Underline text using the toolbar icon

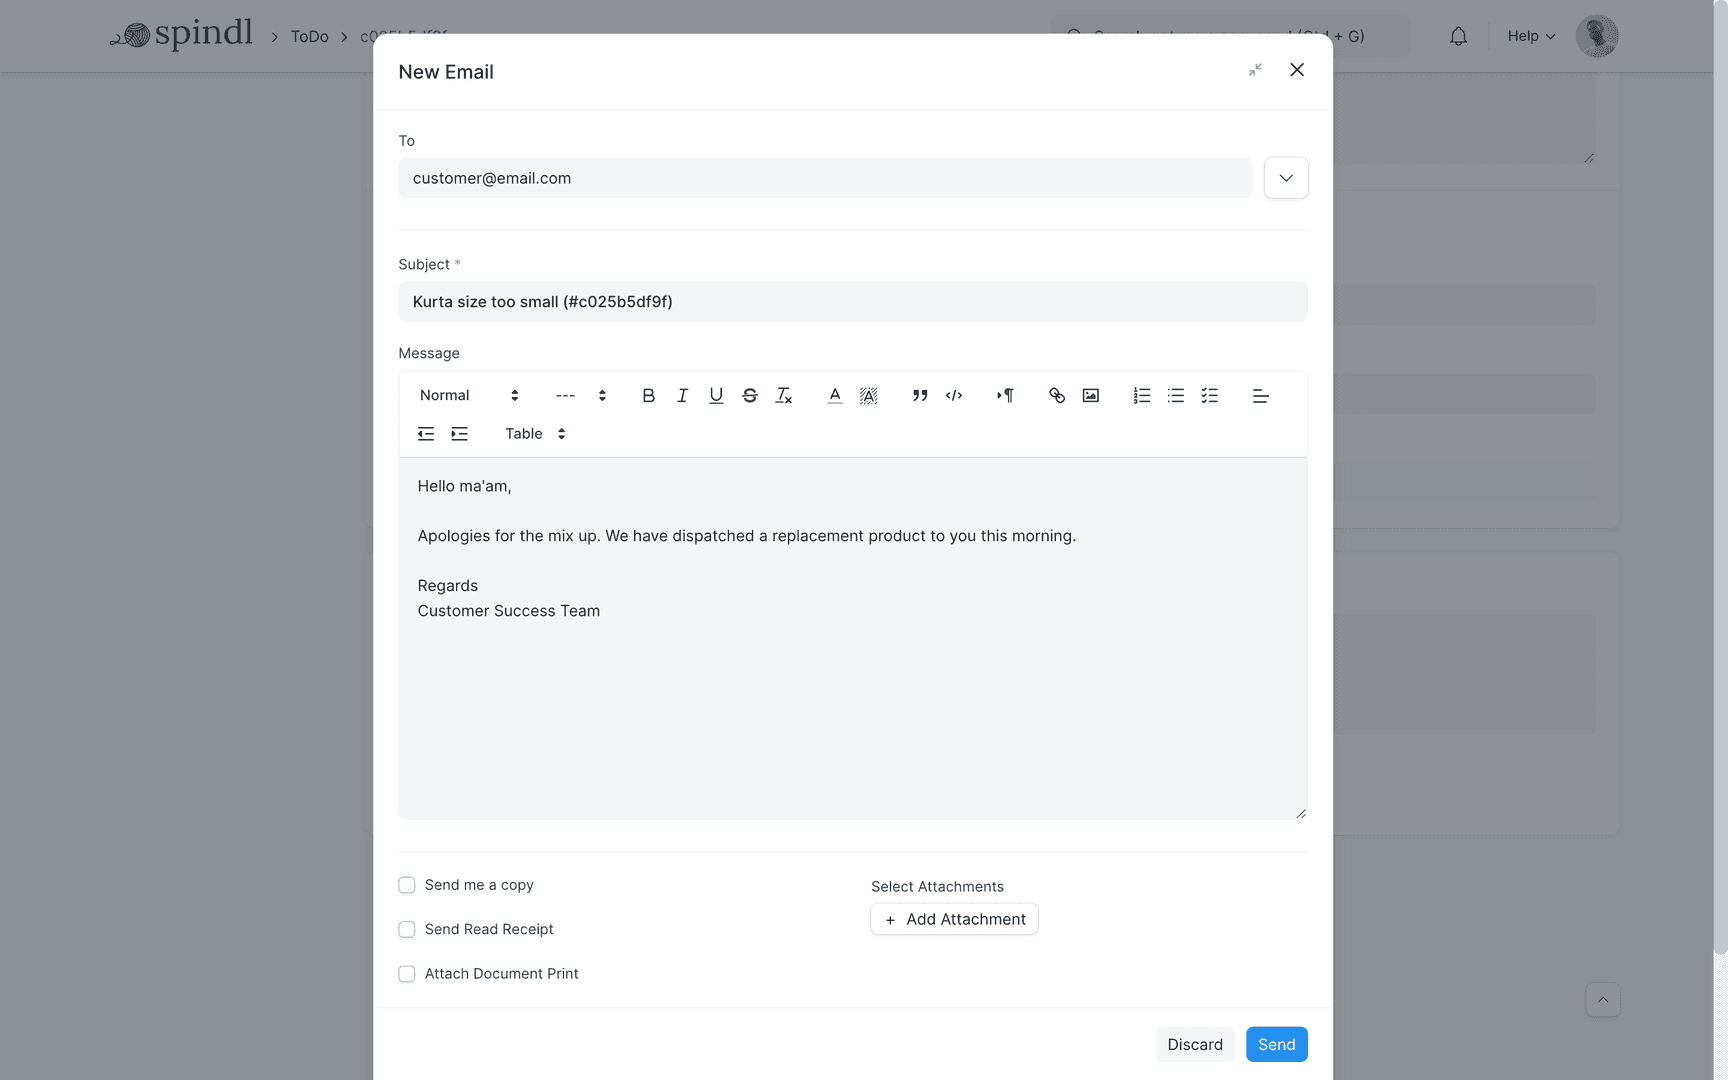pyautogui.click(x=716, y=395)
